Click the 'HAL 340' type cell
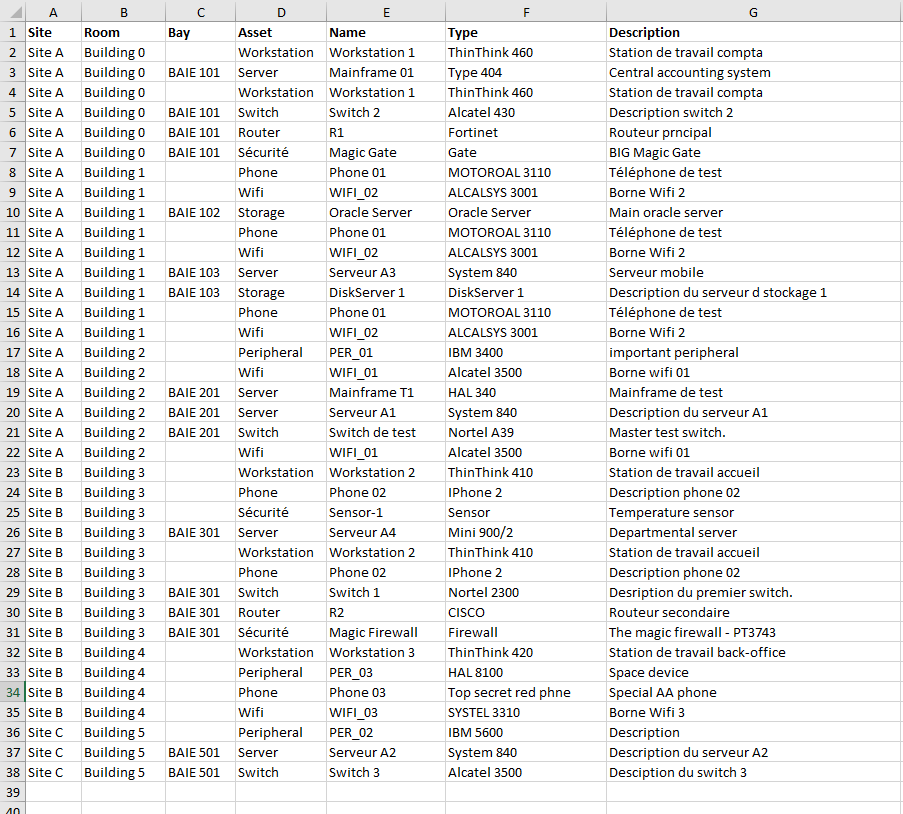Image resolution: width=903 pixels, height=814 pixels. [472, 392]
